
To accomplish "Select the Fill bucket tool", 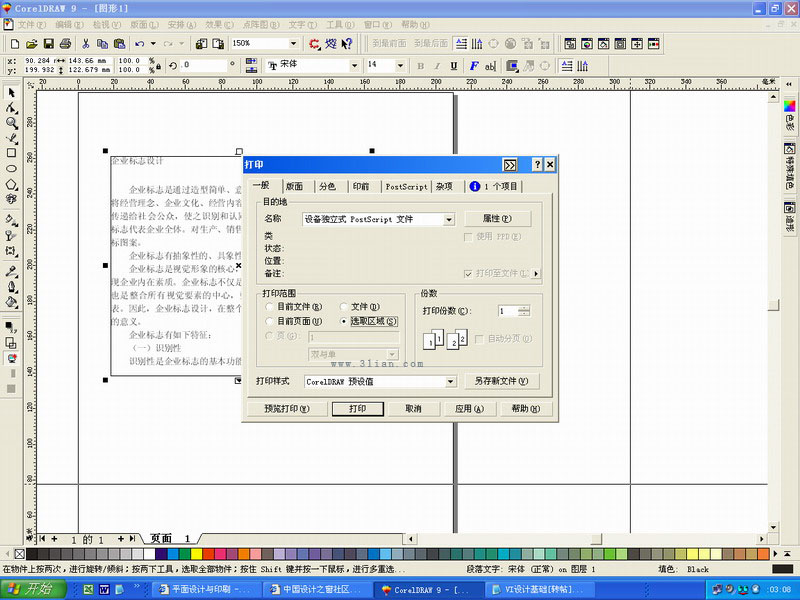I will [x=11, y=302].
